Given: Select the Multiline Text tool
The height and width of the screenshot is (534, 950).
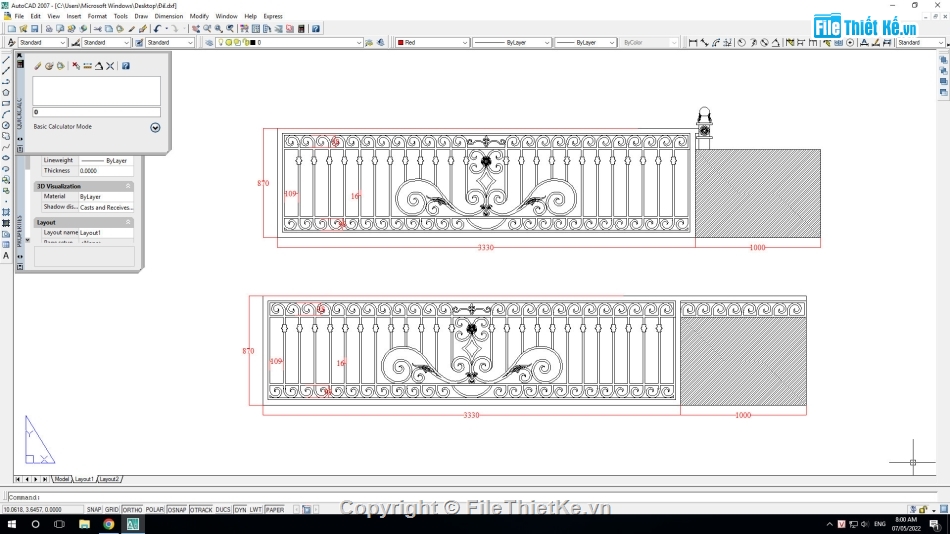Looking at the screenshot, I should click(x=6, y=256).
